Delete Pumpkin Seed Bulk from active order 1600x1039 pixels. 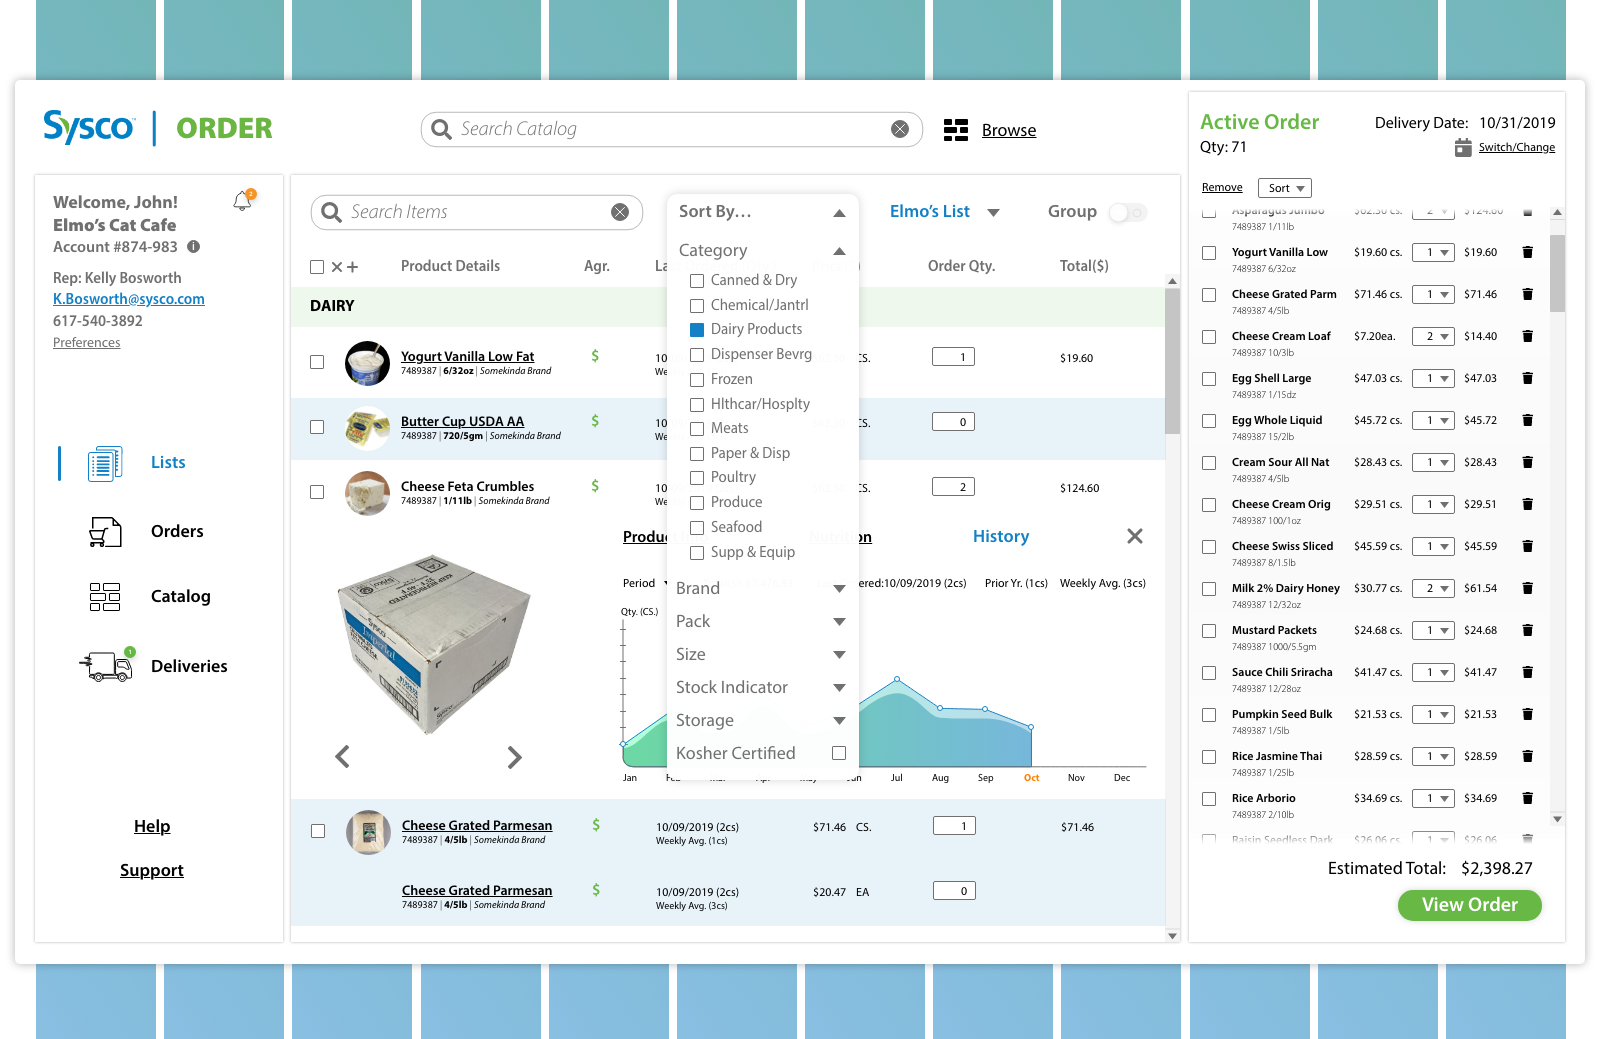tap(1527, 714)
